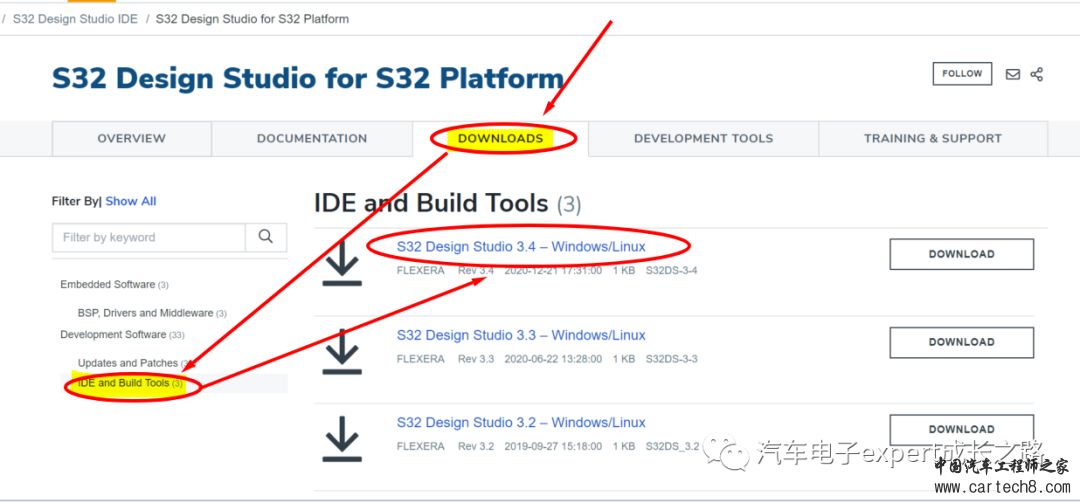
Task: Switch to the Downloads tab
Action: point(501,138)
